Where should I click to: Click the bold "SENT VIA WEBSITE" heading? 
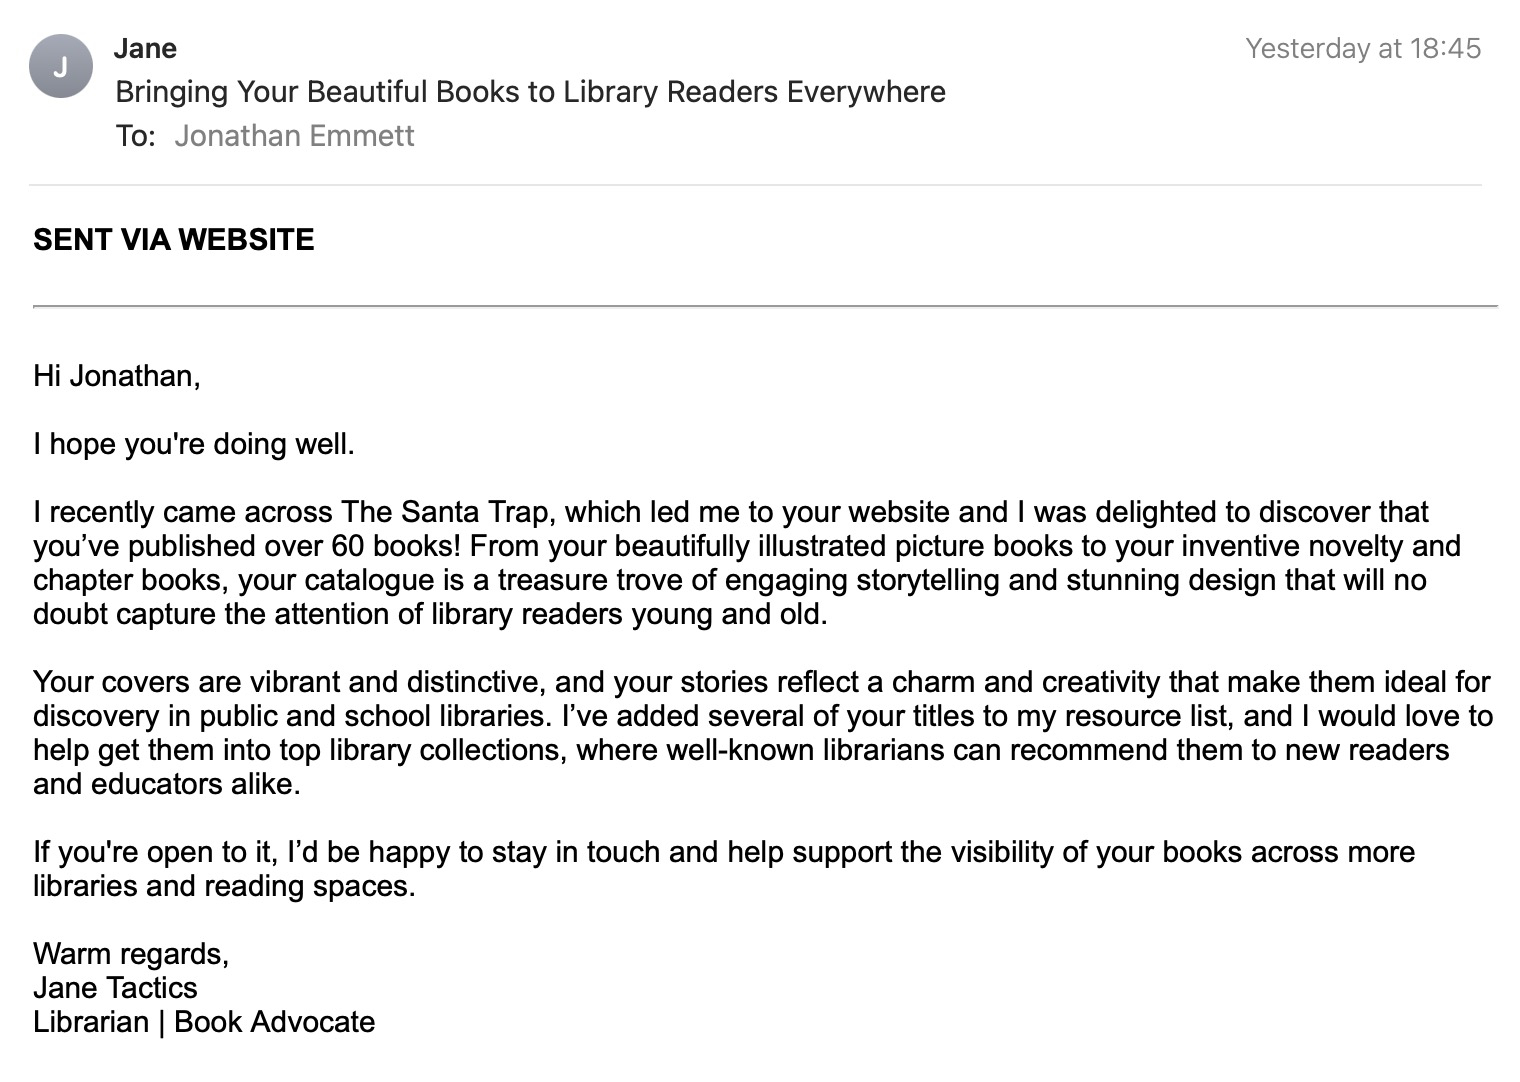[174, 239]
